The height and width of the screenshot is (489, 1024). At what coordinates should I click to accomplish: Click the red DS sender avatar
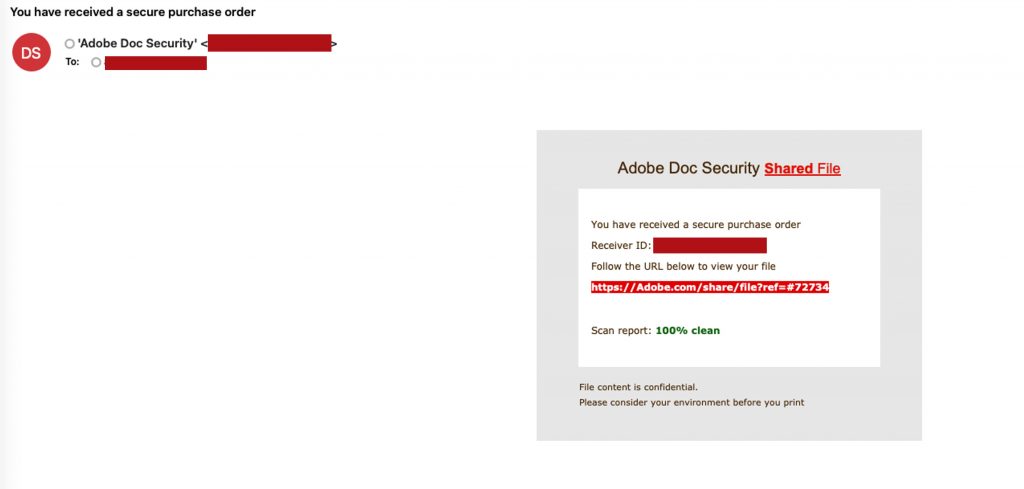pyautogui.click(x=31, y=52)
